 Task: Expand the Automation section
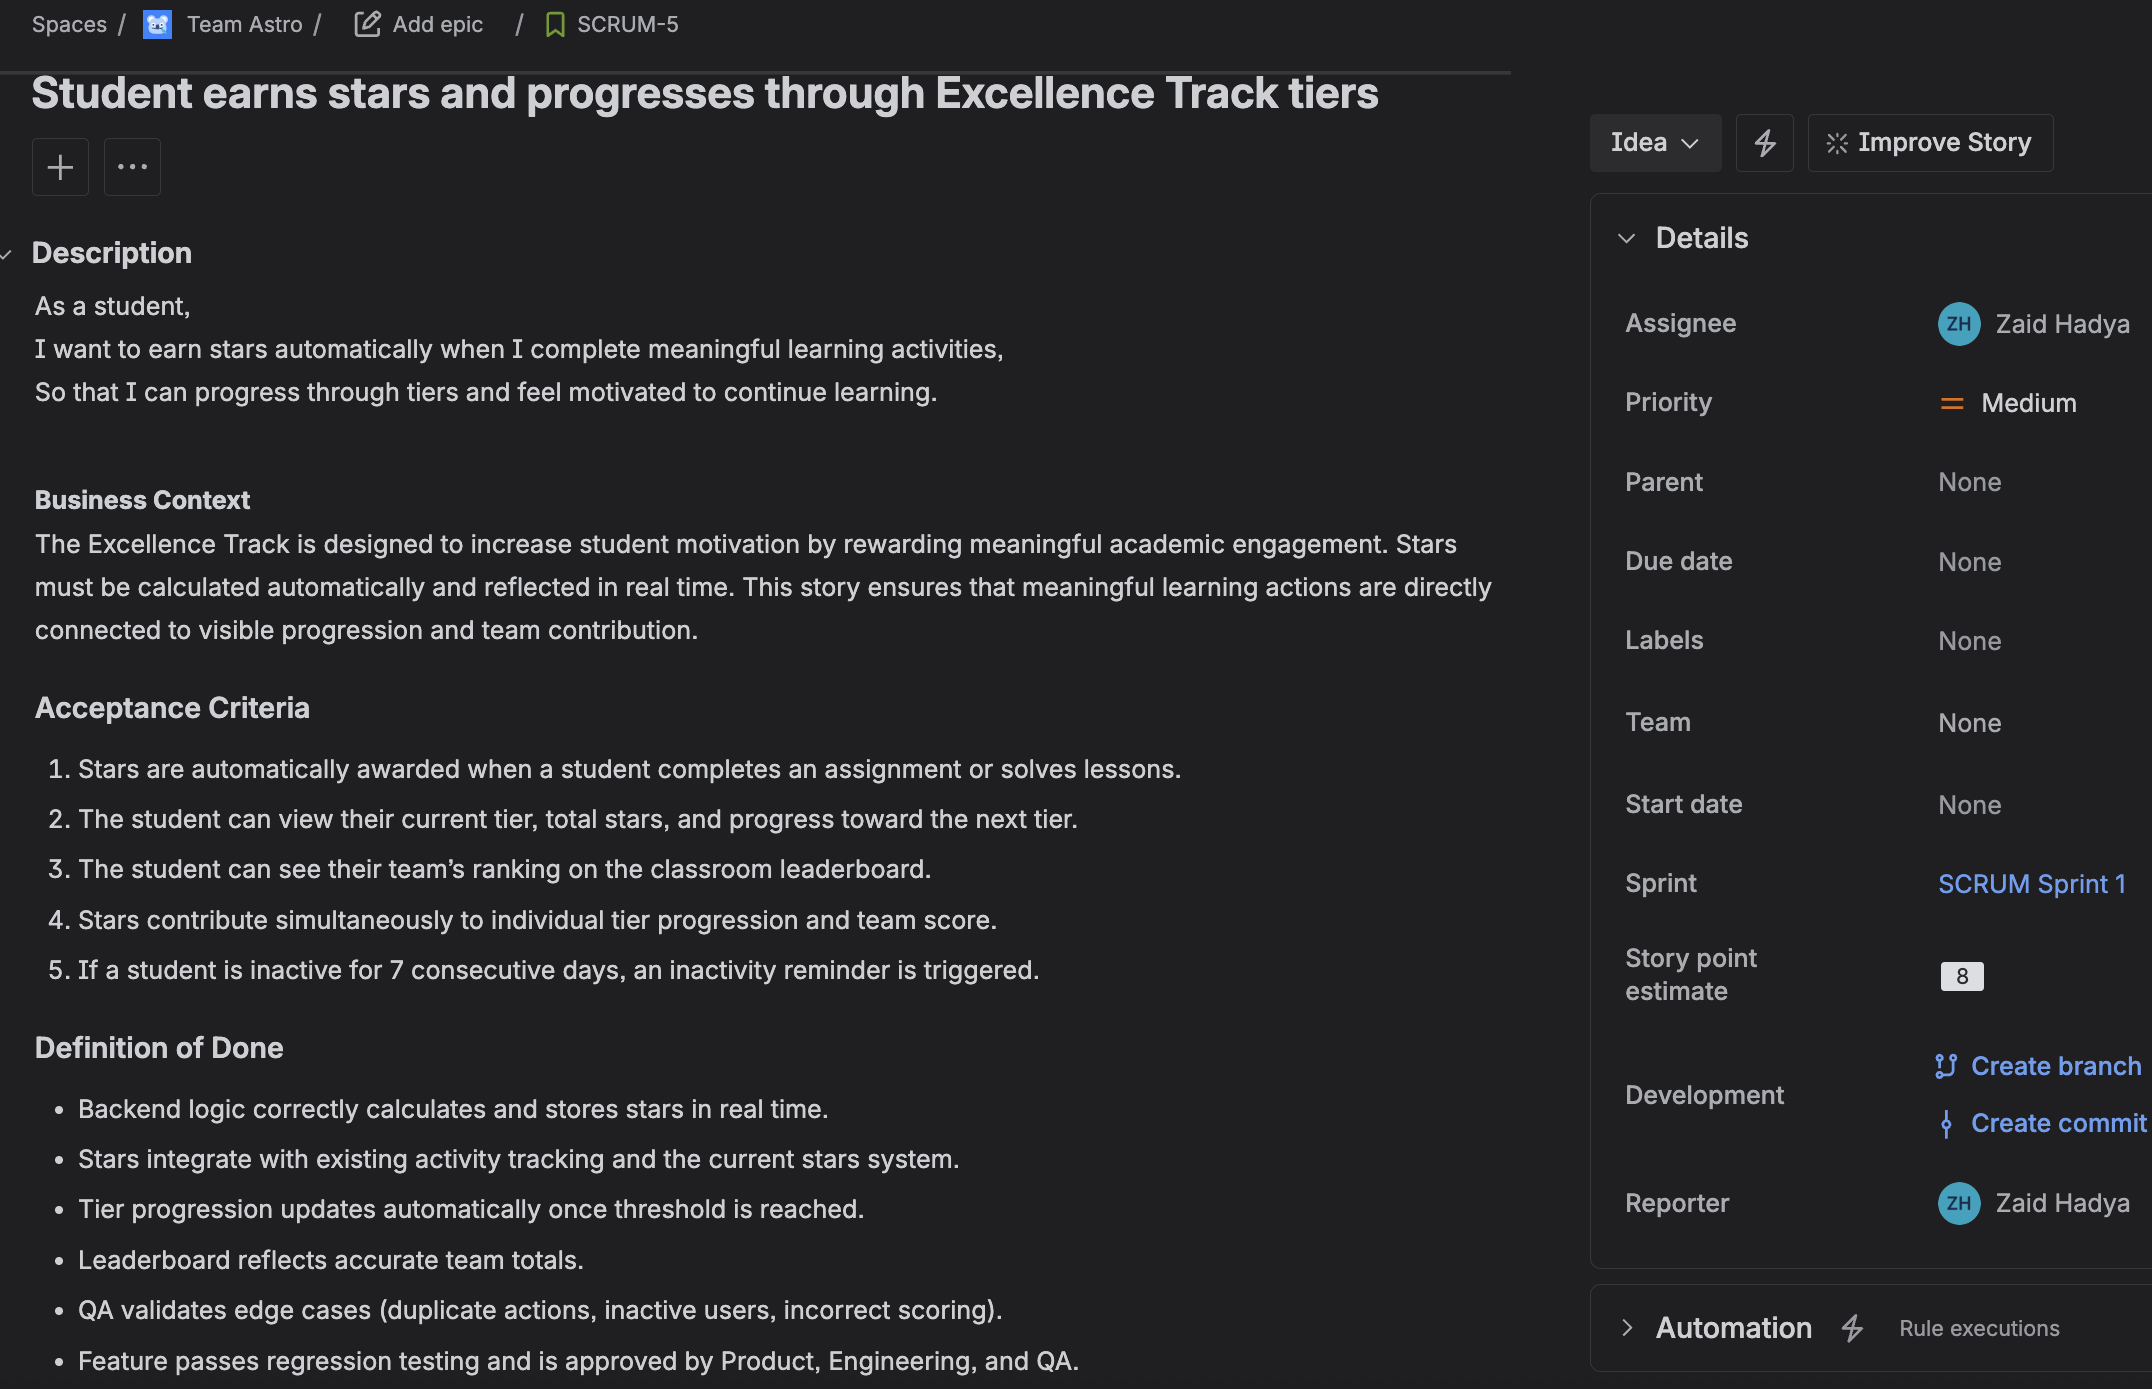click(x=1627, y=1328)
